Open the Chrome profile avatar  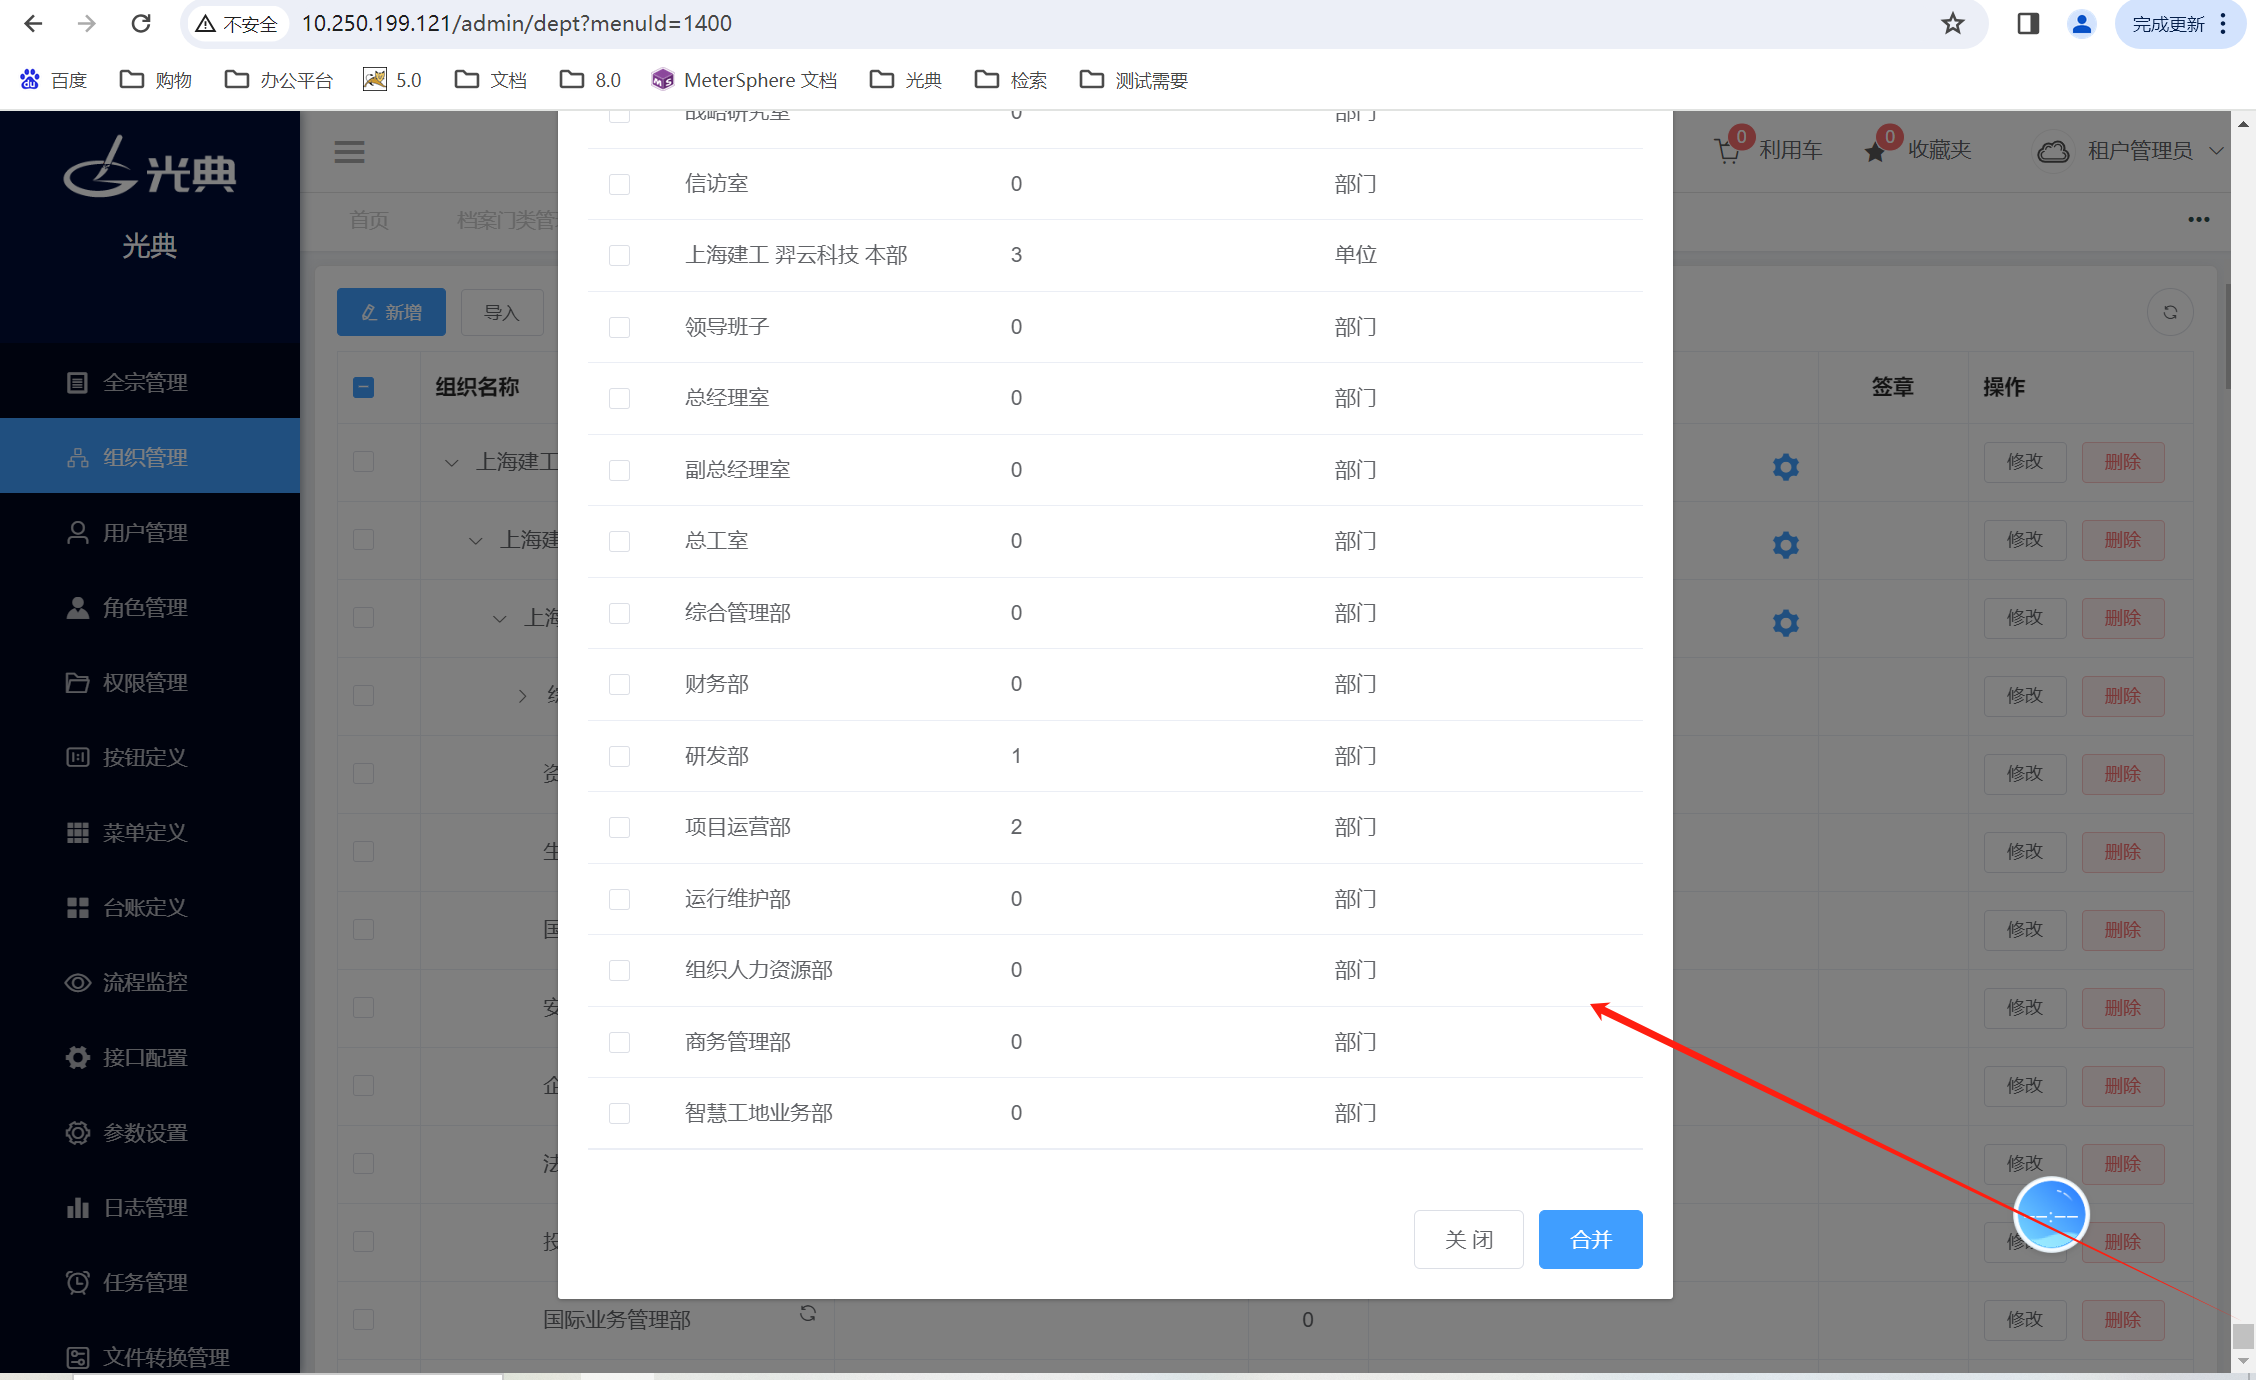pos(2082,23)
